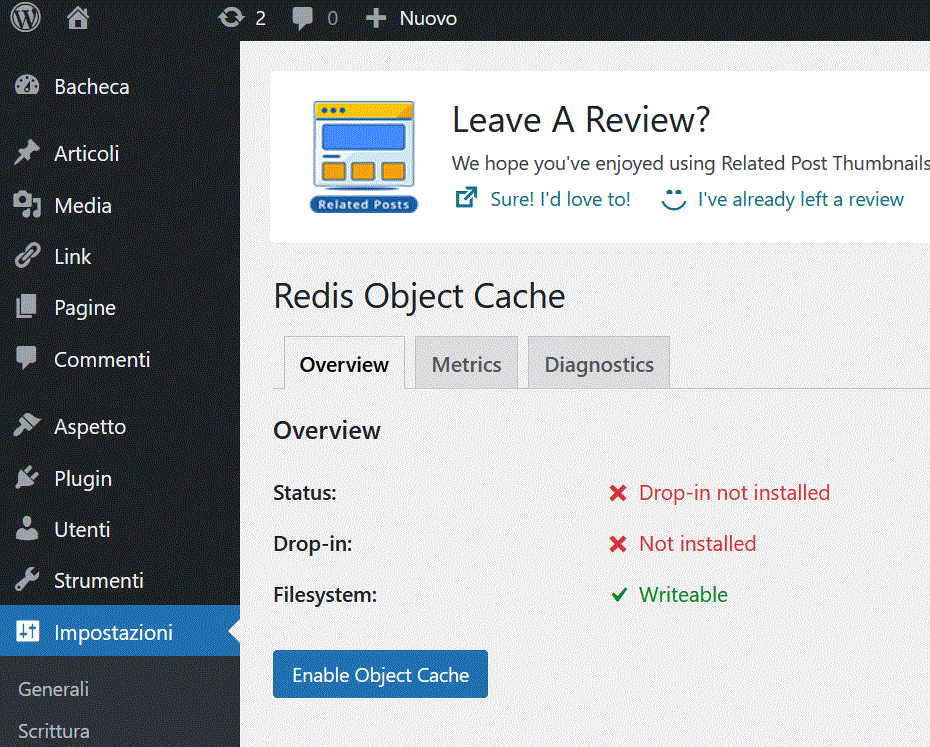Visit site via the home icon
This screenshot has height=747, width=930.
click(78, 18)
